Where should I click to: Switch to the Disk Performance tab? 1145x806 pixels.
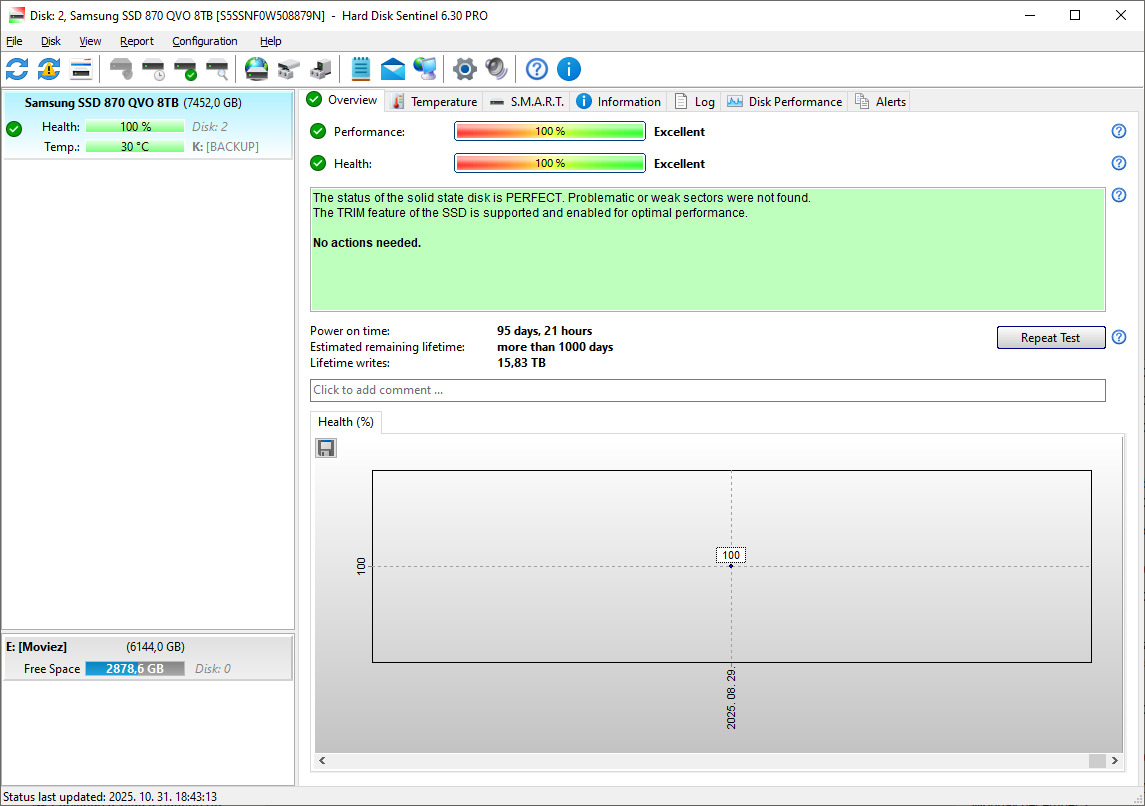(784, 101)
